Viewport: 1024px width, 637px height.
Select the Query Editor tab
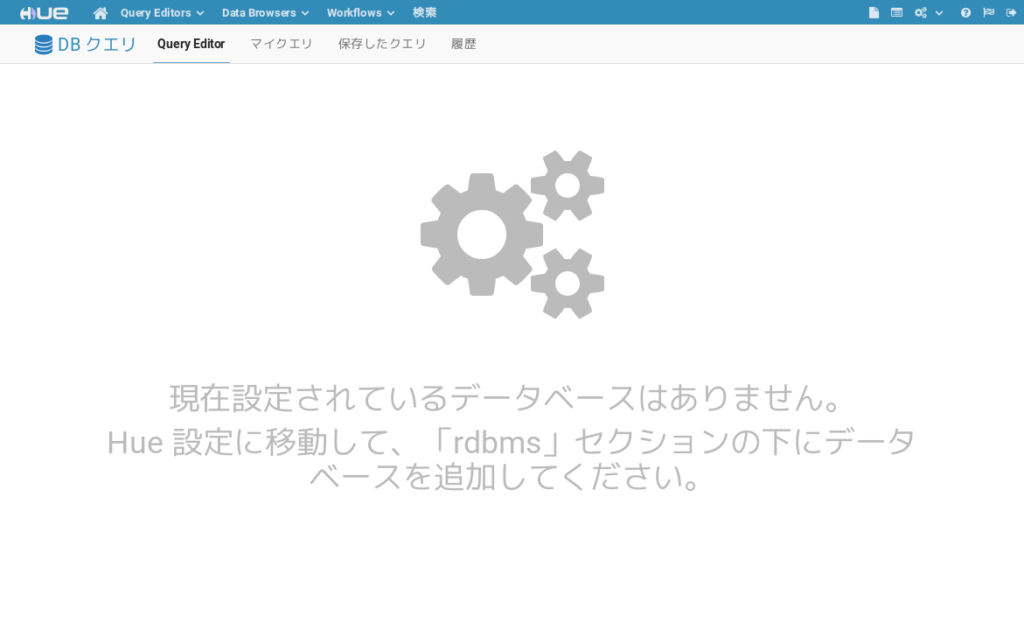coord(191,44)
